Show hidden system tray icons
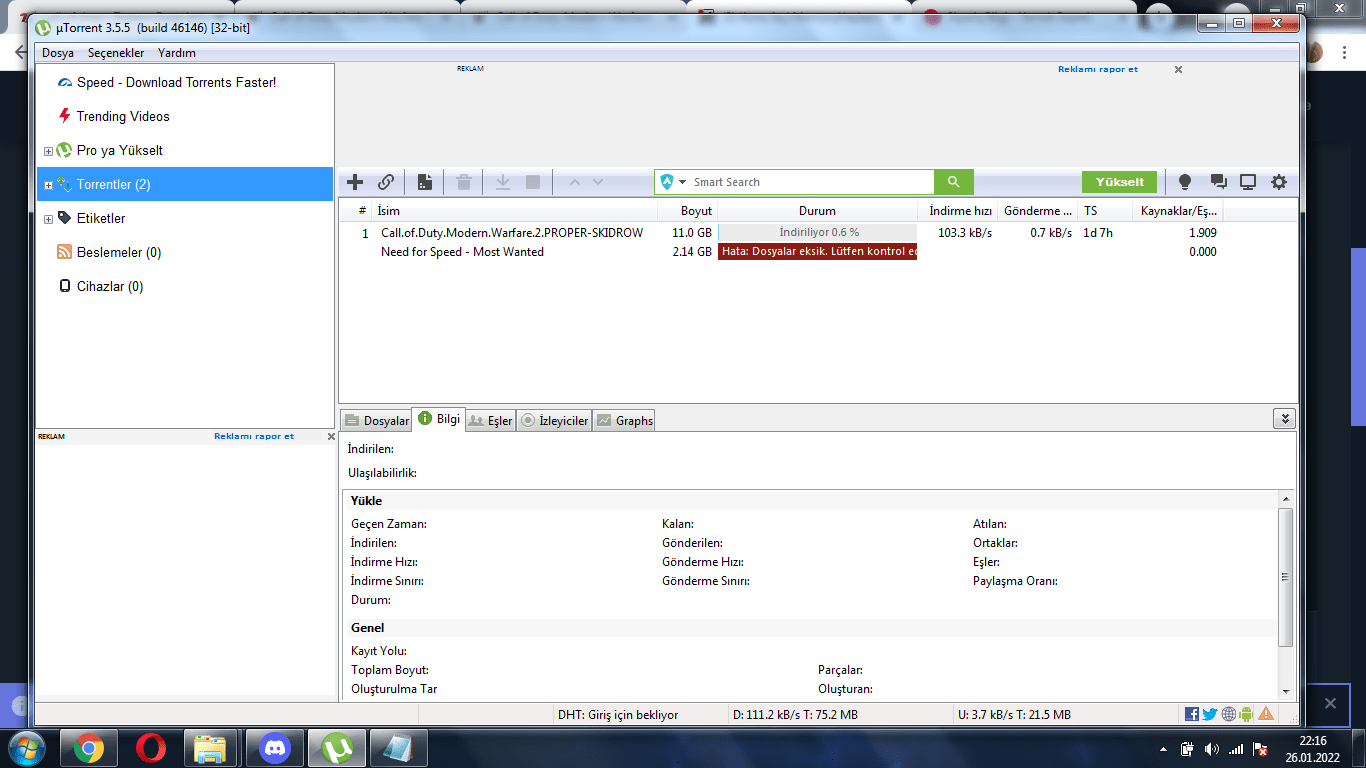 (x=1163, y=749)
